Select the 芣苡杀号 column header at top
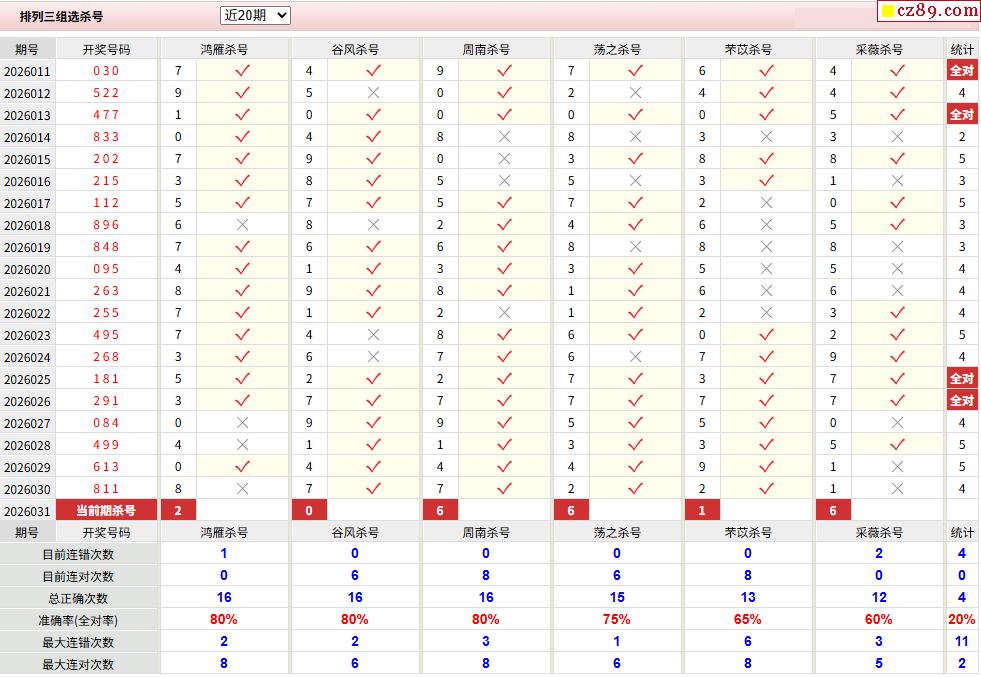This screenshot has width=981, height=677. coord(748,49)
